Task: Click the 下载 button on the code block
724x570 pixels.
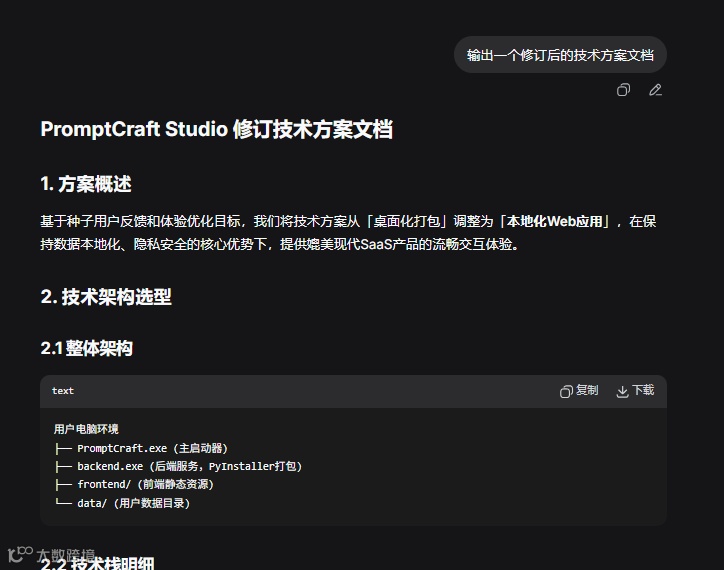Action: [635, 391]
